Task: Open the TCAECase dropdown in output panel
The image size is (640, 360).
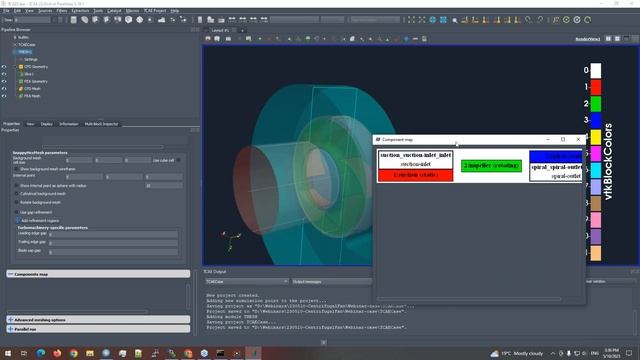Action: 247,282
